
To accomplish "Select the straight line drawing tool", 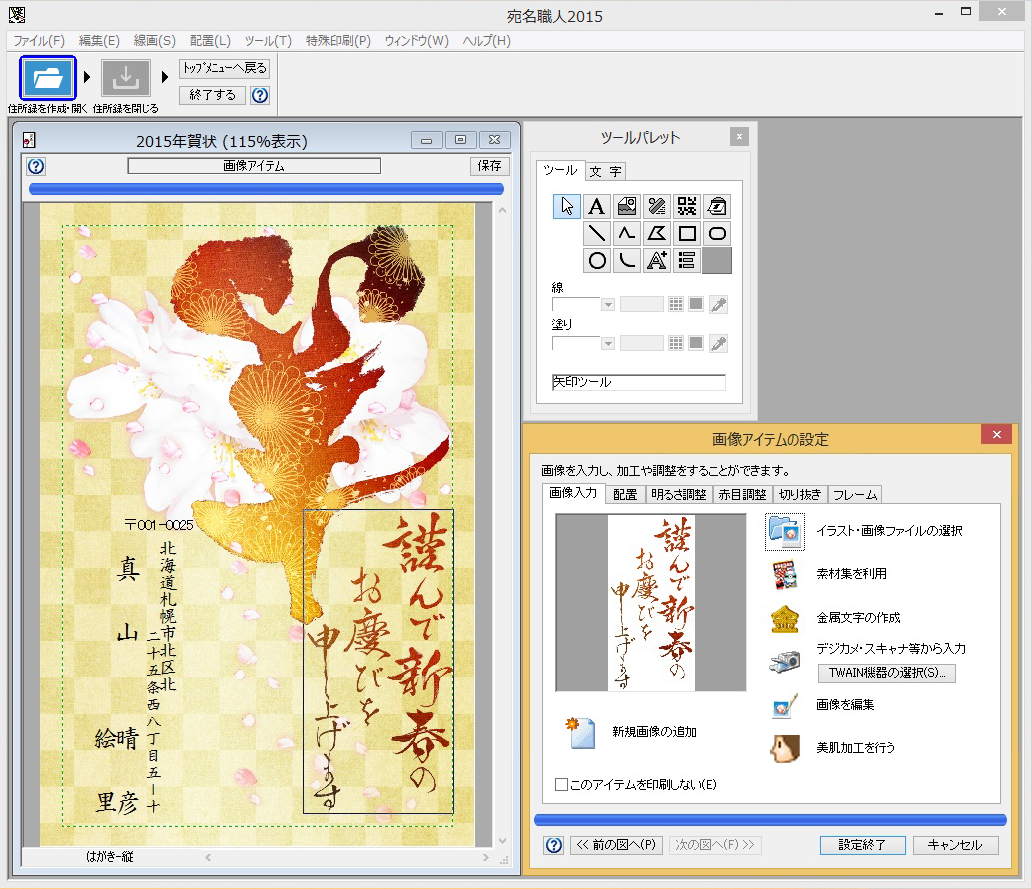I will coord(597,234).
